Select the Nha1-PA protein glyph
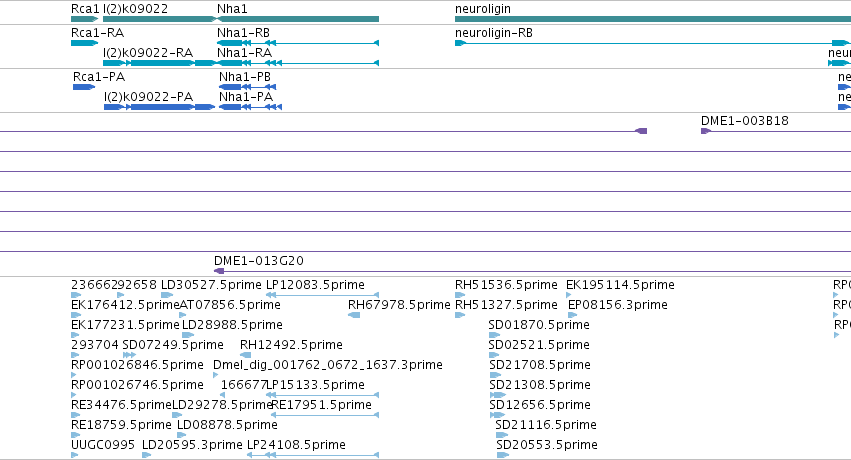Image resolution: width=851 pixels, height=460 pixels. coord(250,107)
